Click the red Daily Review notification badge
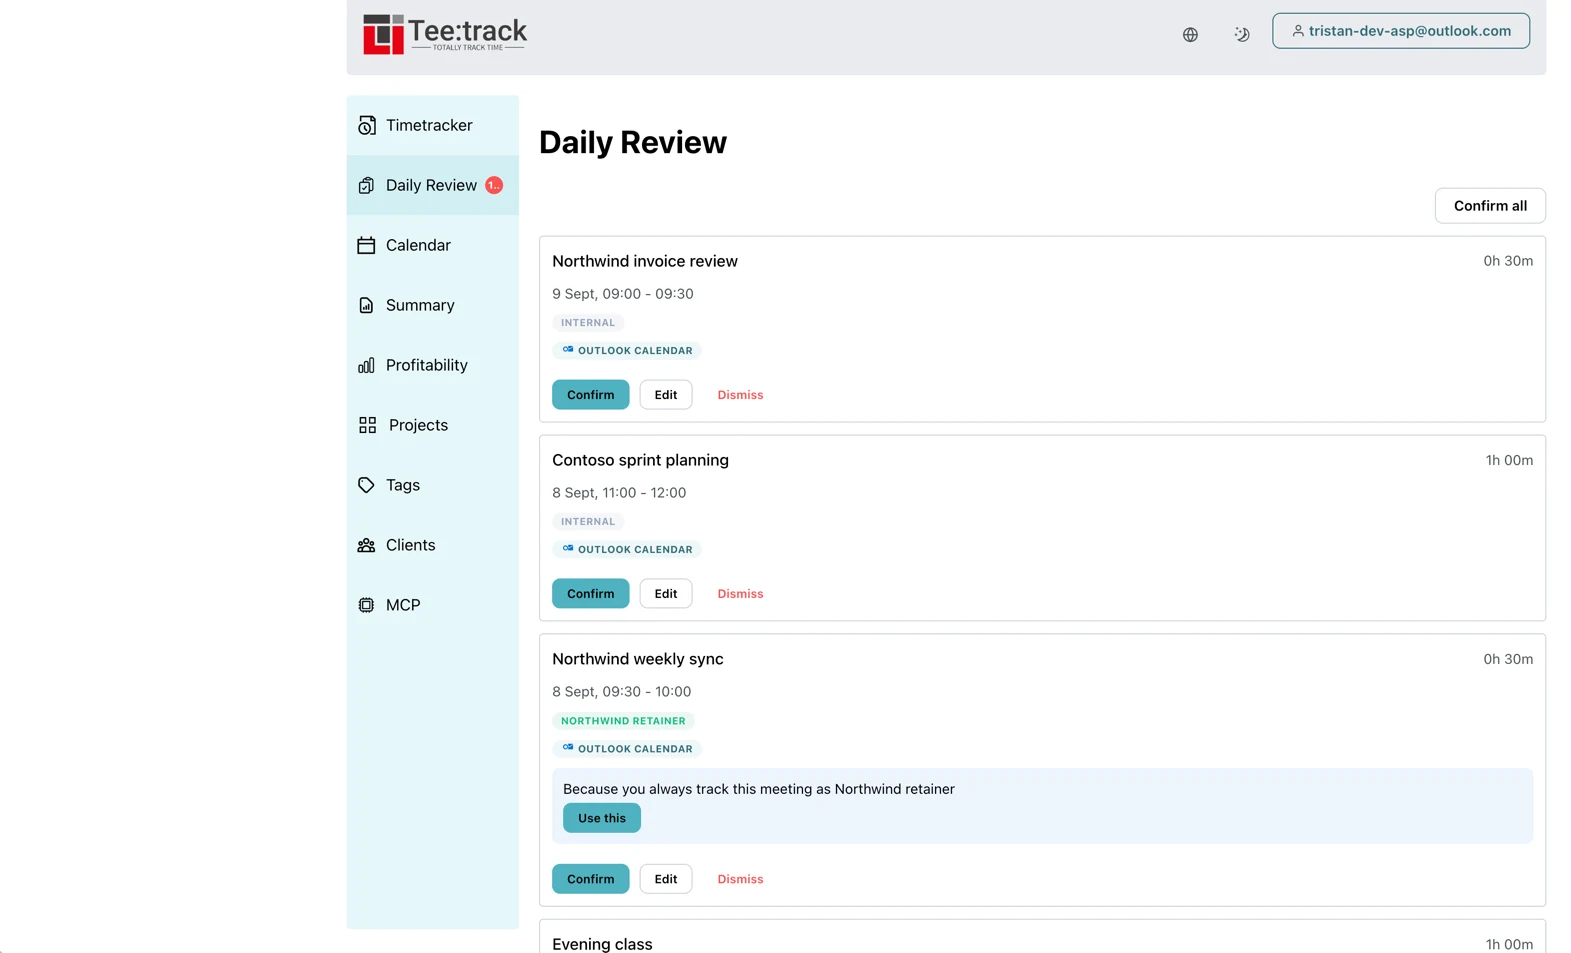Screen dimensions: 1571x953 coord(494,185)
